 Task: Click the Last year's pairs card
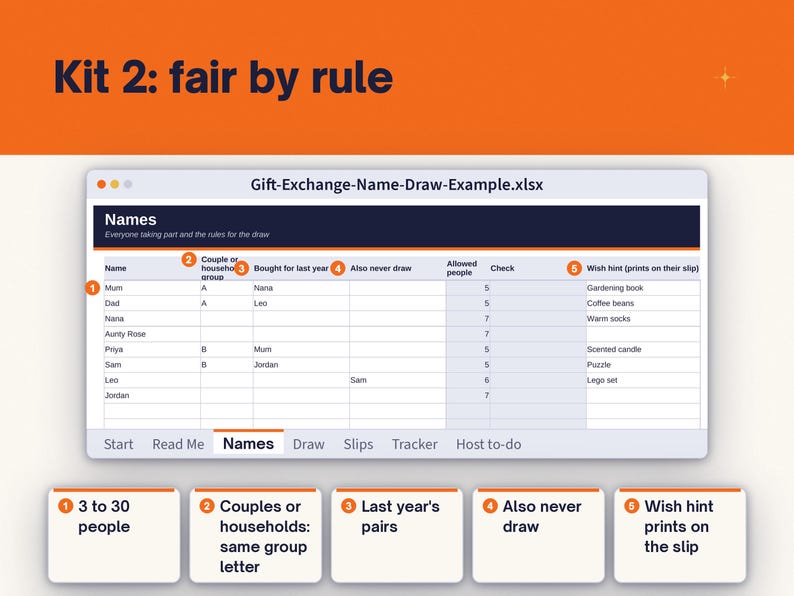[x=397, y=535]
